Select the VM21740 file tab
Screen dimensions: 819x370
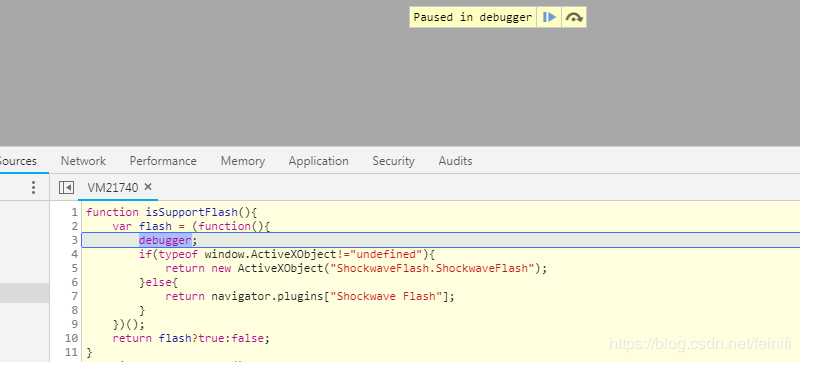click(x=113, y=187)
